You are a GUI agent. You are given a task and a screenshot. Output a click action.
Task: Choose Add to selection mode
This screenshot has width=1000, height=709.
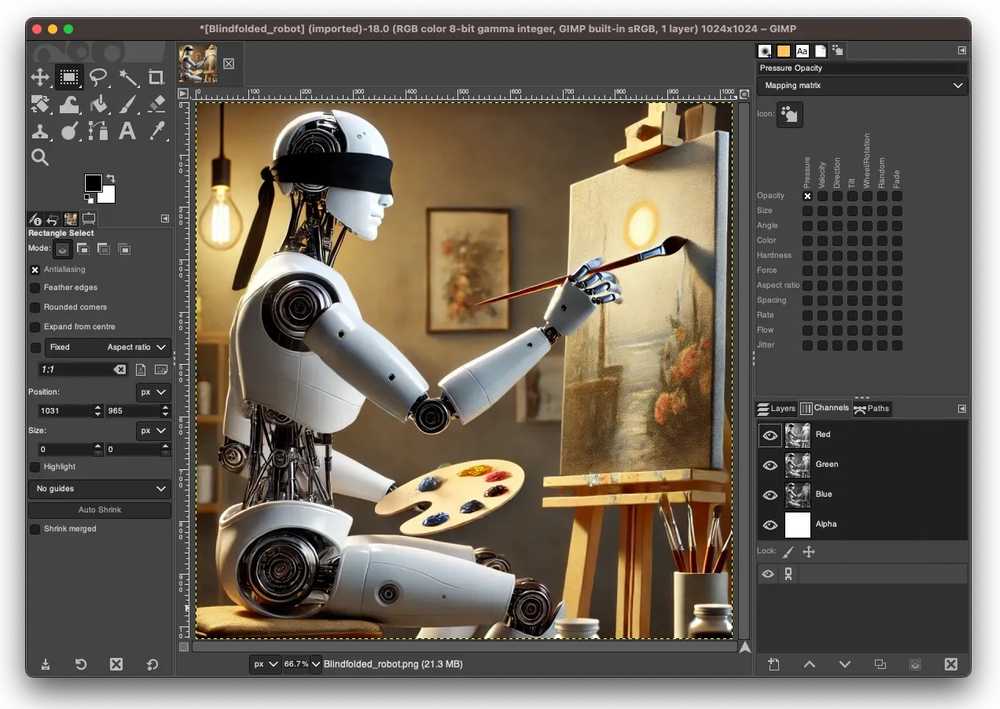(x=83, y=249)
